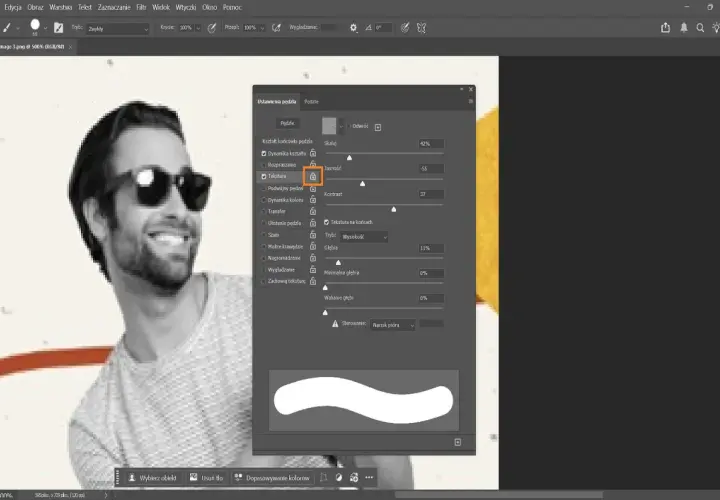
Task: Open the texture pattern picker arrow
Action: [x=341, y=126]
